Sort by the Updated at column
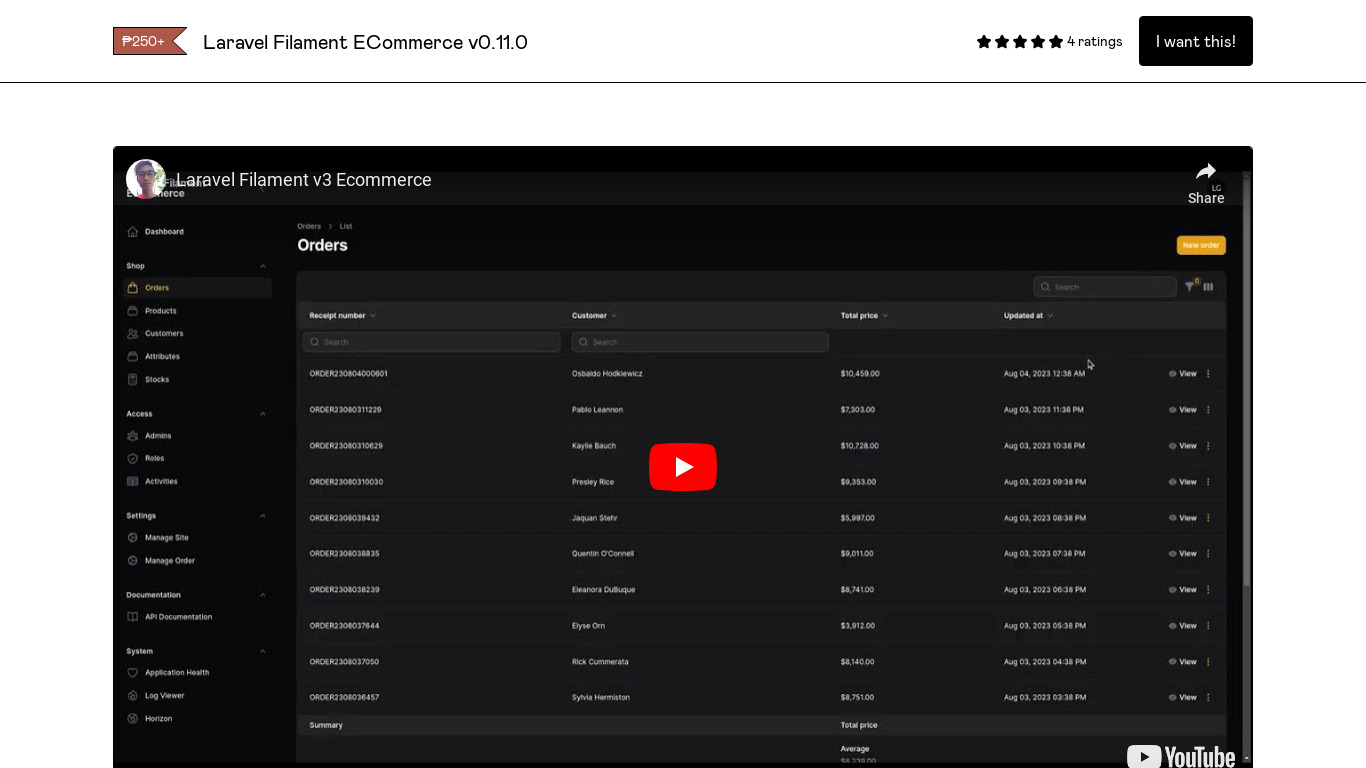Screen dimensions: 1366x768 1028,315
